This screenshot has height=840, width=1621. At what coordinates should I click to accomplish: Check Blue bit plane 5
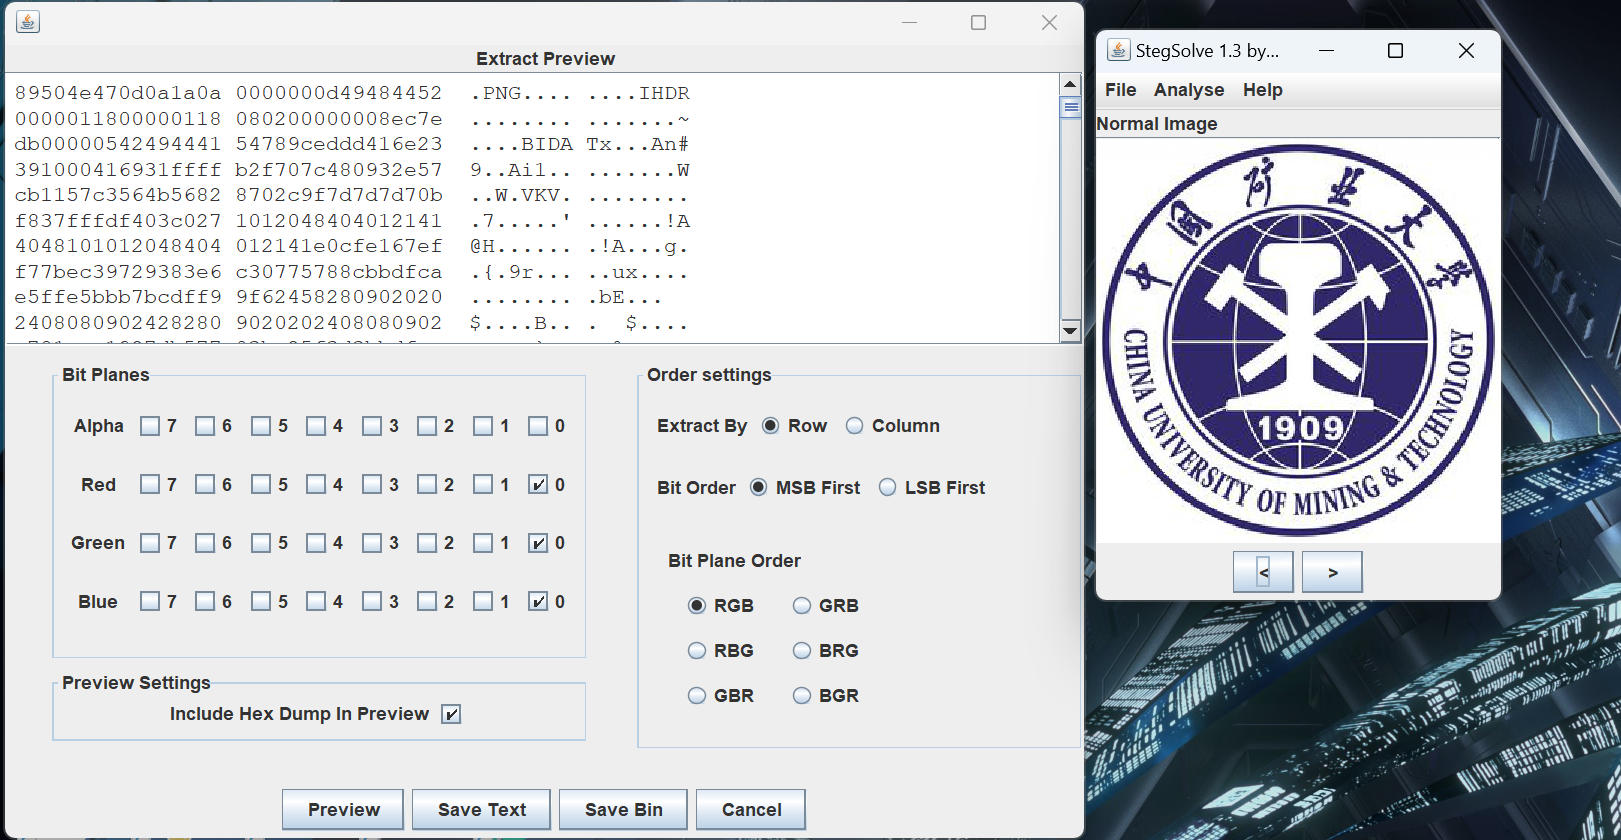coord(261,602)
